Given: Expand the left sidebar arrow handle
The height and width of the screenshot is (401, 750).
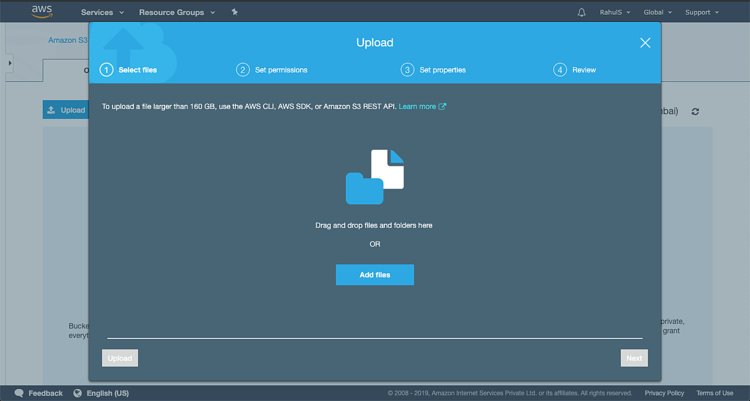Looking at the screenshot, I should [9, 62].
